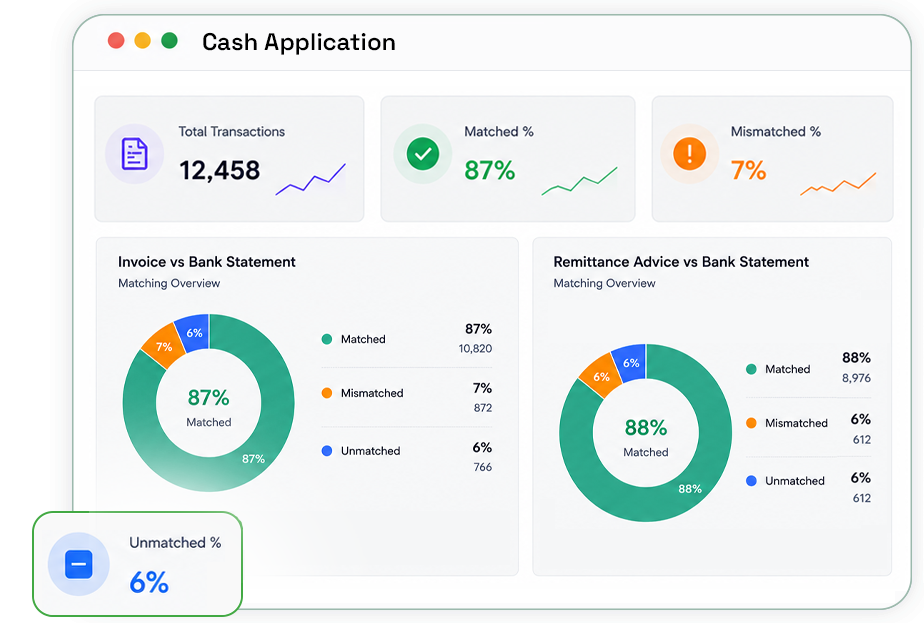Click the Cash Application window title
This screenshot has width=924, height=623.
(x=299, y=42)
